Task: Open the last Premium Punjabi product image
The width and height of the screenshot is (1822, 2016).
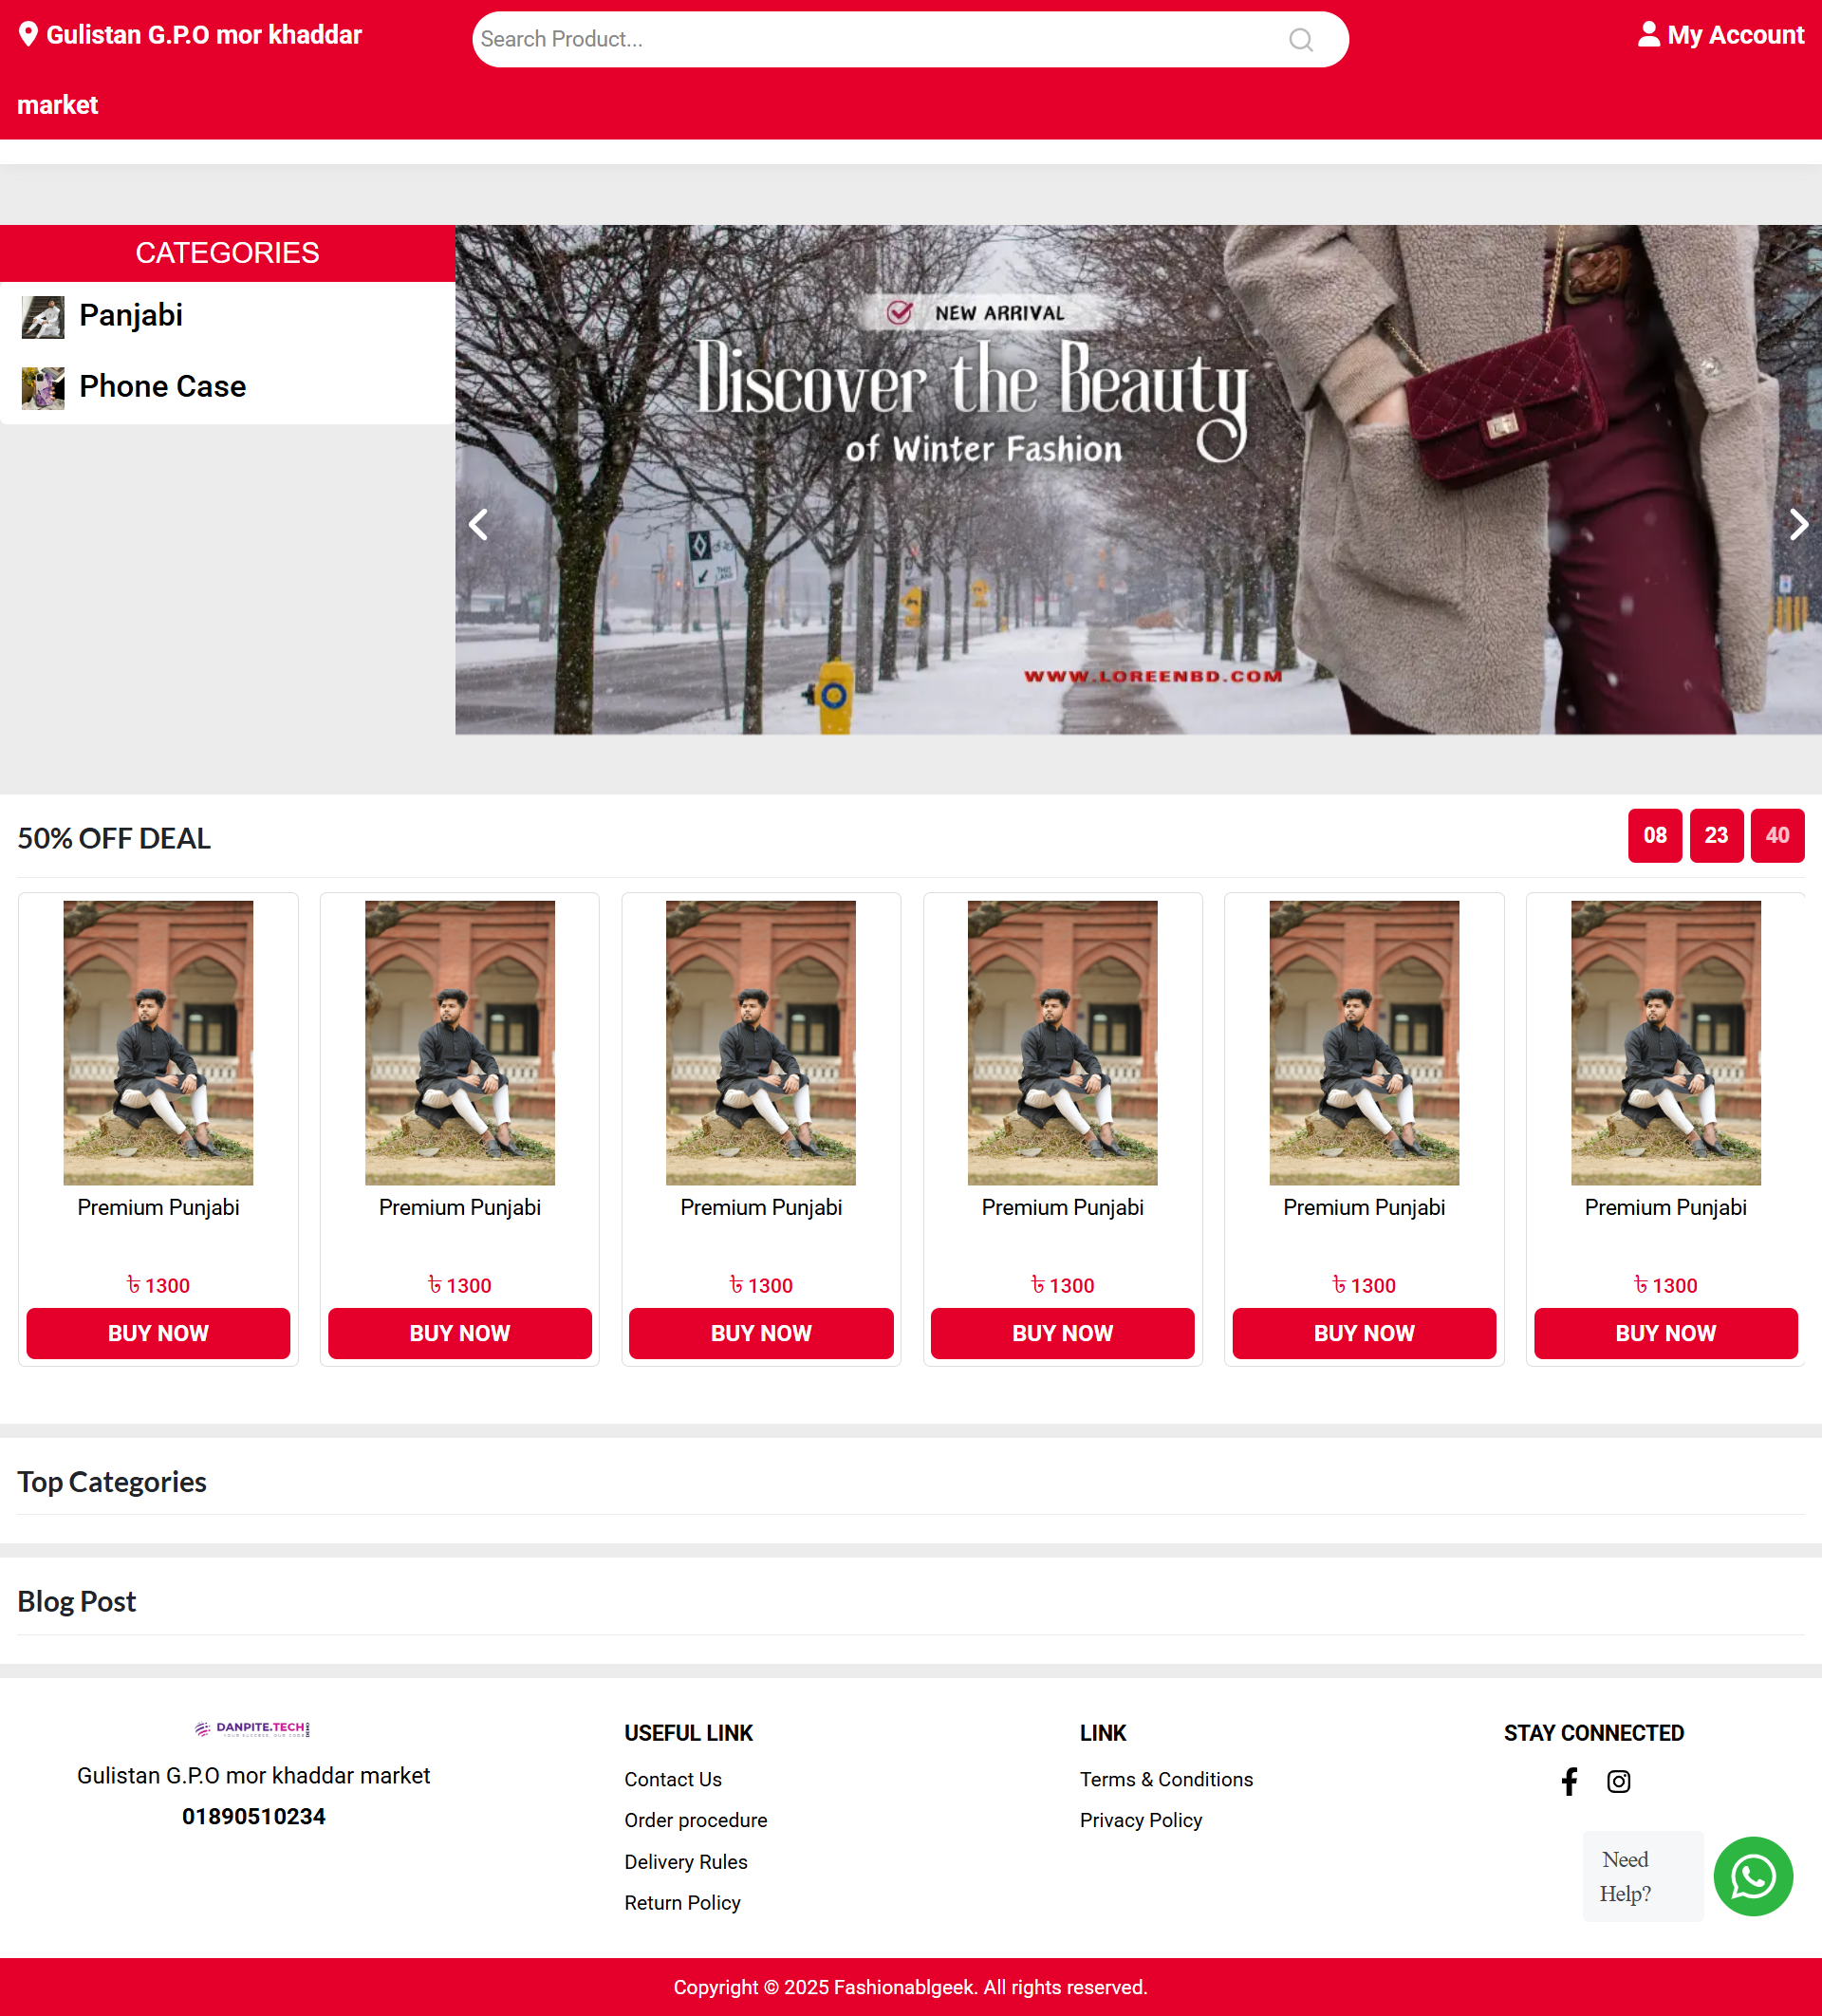Action: coord(1665,1042)
